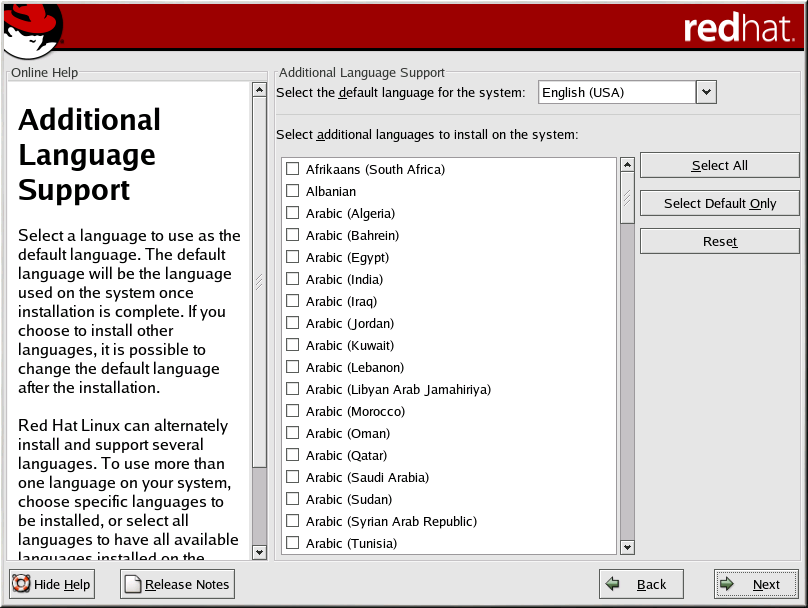Click the document icon on Release Notes
Image resolution: width=808 pixels, height=608 pixels.
[133, 584]
